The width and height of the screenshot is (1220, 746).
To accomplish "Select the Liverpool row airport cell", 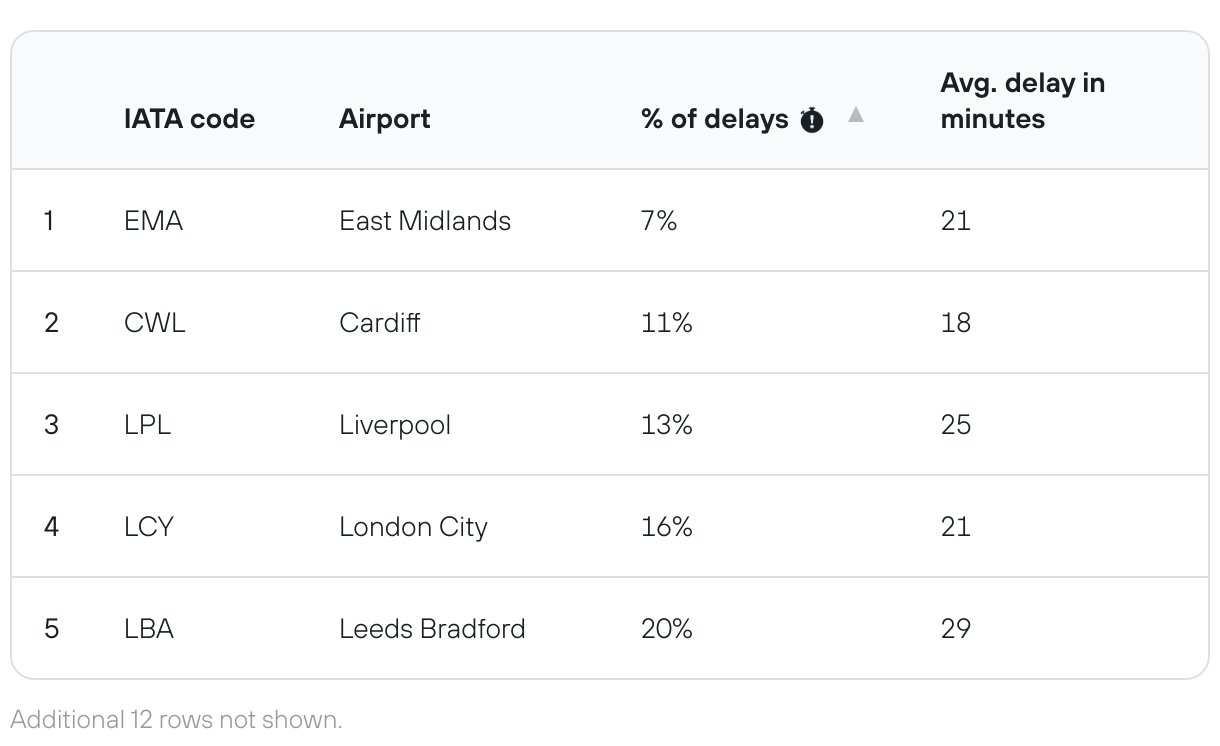I will pos(395,425).
